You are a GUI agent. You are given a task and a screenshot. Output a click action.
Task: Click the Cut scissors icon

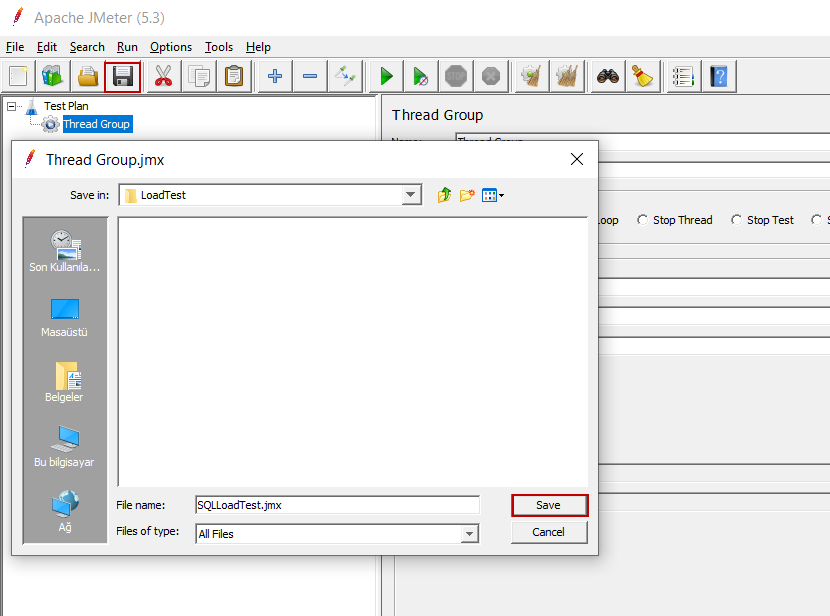(164, 76)
